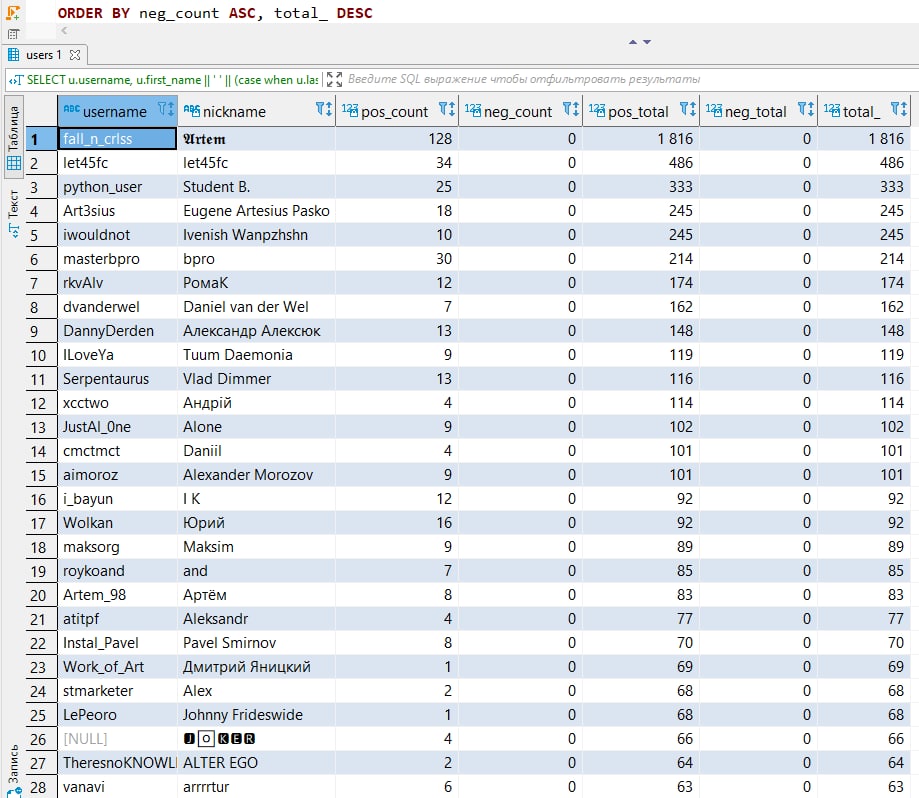
Task: Select the masterbpro username cell
Action: pos(117,259)
